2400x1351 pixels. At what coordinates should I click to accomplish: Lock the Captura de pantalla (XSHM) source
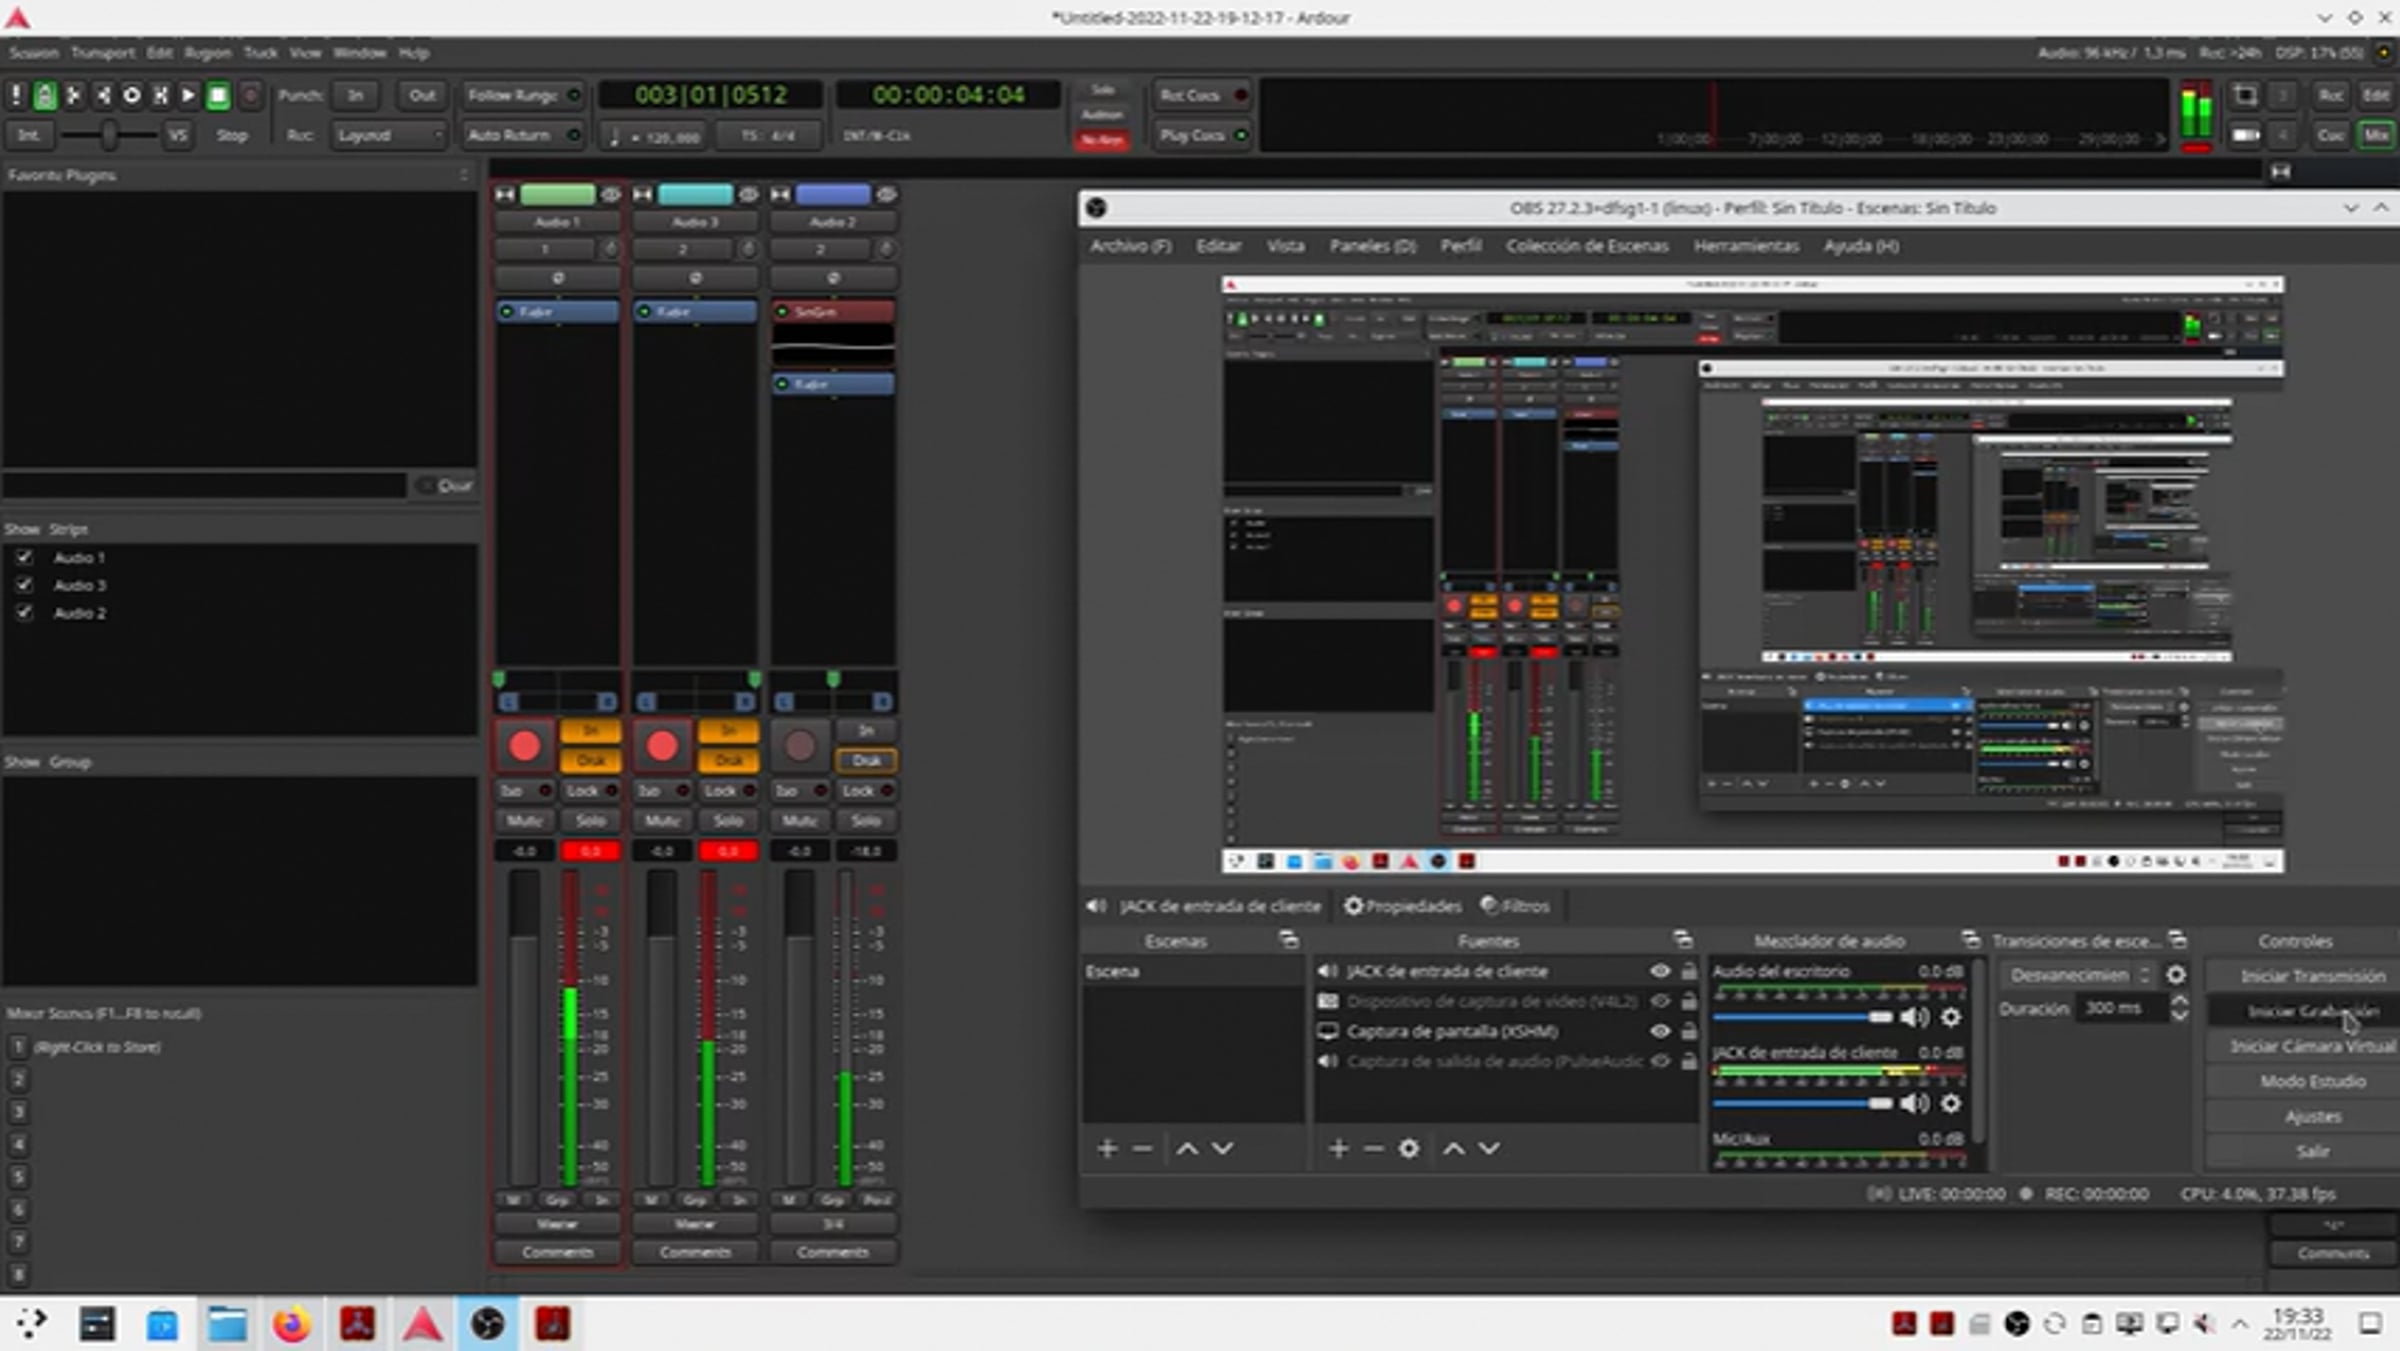(1689, 1031)
